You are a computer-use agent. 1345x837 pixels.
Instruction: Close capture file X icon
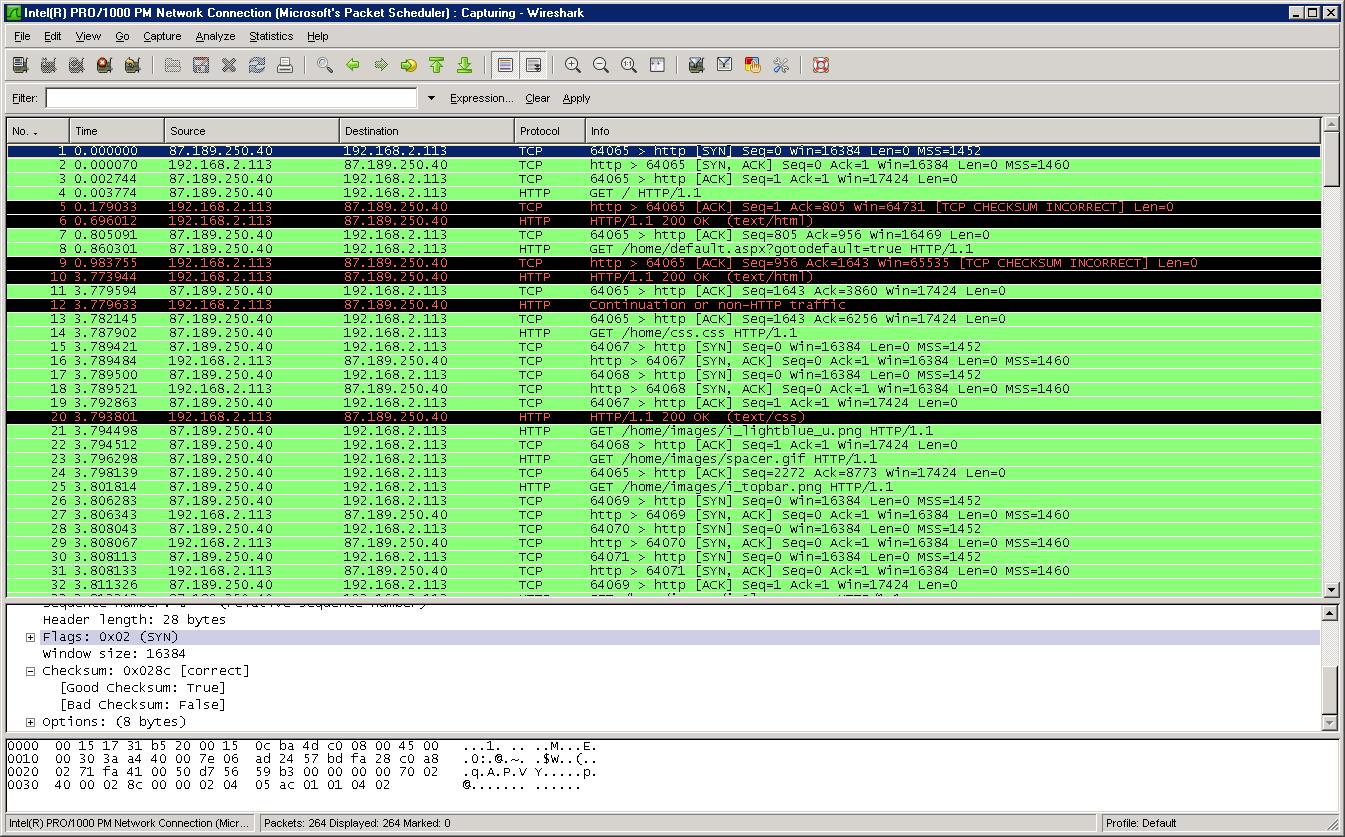point(229,65)
